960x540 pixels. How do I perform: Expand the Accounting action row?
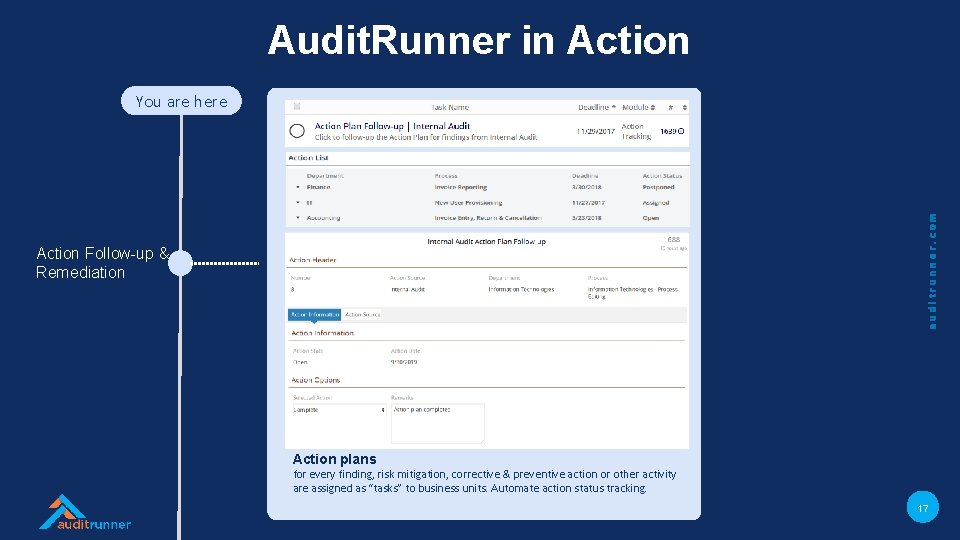click(298, 218)
